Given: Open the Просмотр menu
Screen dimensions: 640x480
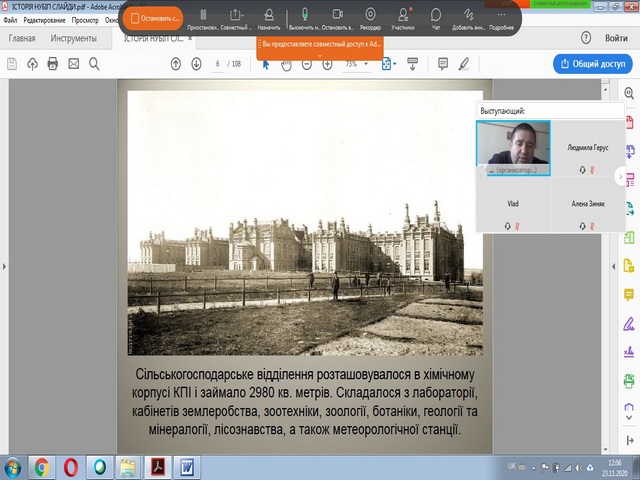Looking at the screenshot, I should tap(85, 20).
